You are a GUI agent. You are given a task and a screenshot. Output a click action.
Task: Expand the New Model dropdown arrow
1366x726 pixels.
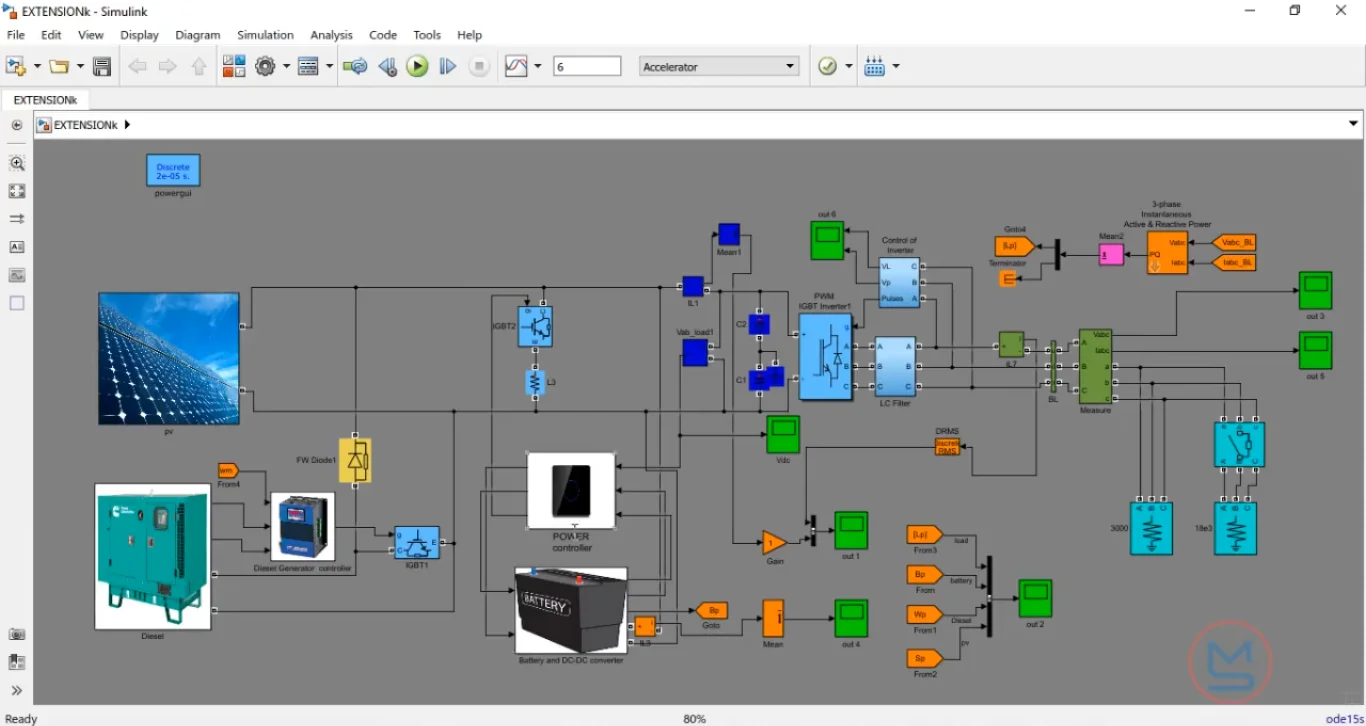point(37,67)
